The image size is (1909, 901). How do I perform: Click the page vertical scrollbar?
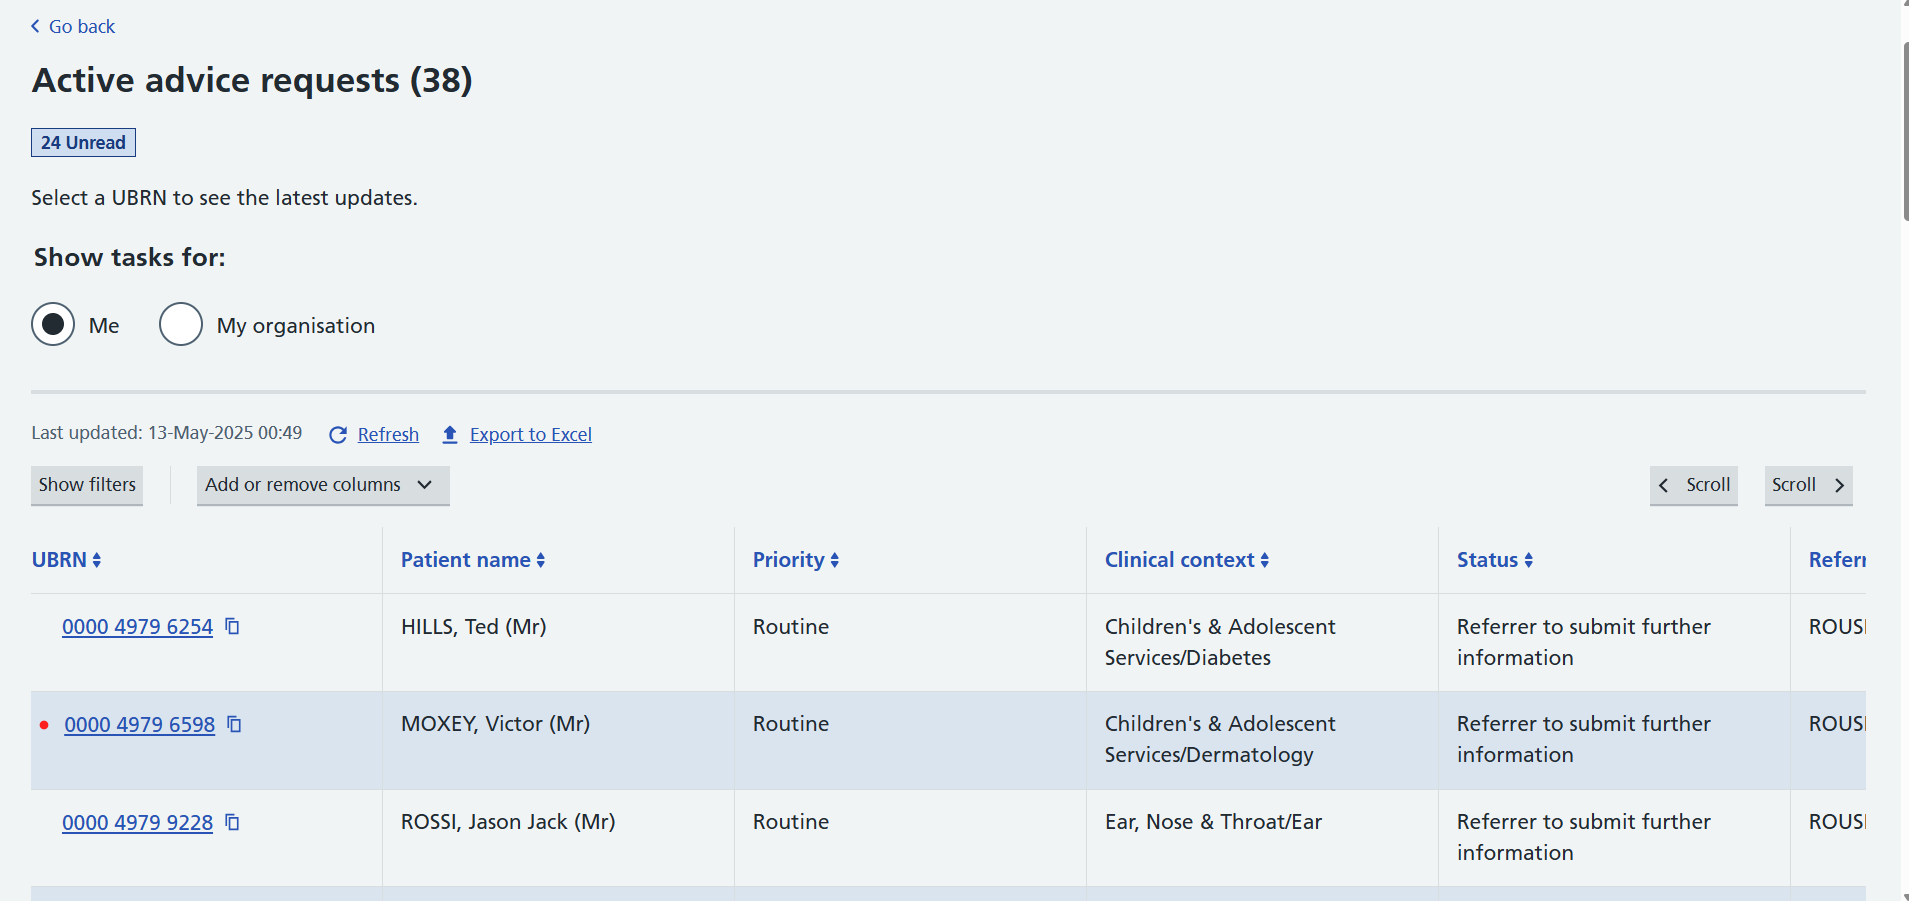[x=1905, y=130]
